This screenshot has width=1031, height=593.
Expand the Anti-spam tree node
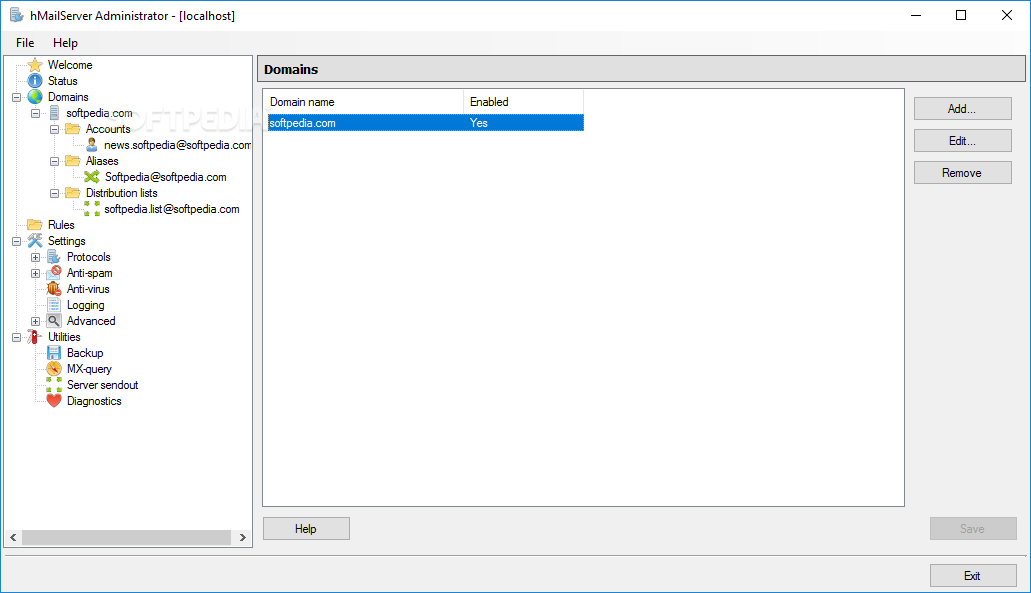pos(36,273)
